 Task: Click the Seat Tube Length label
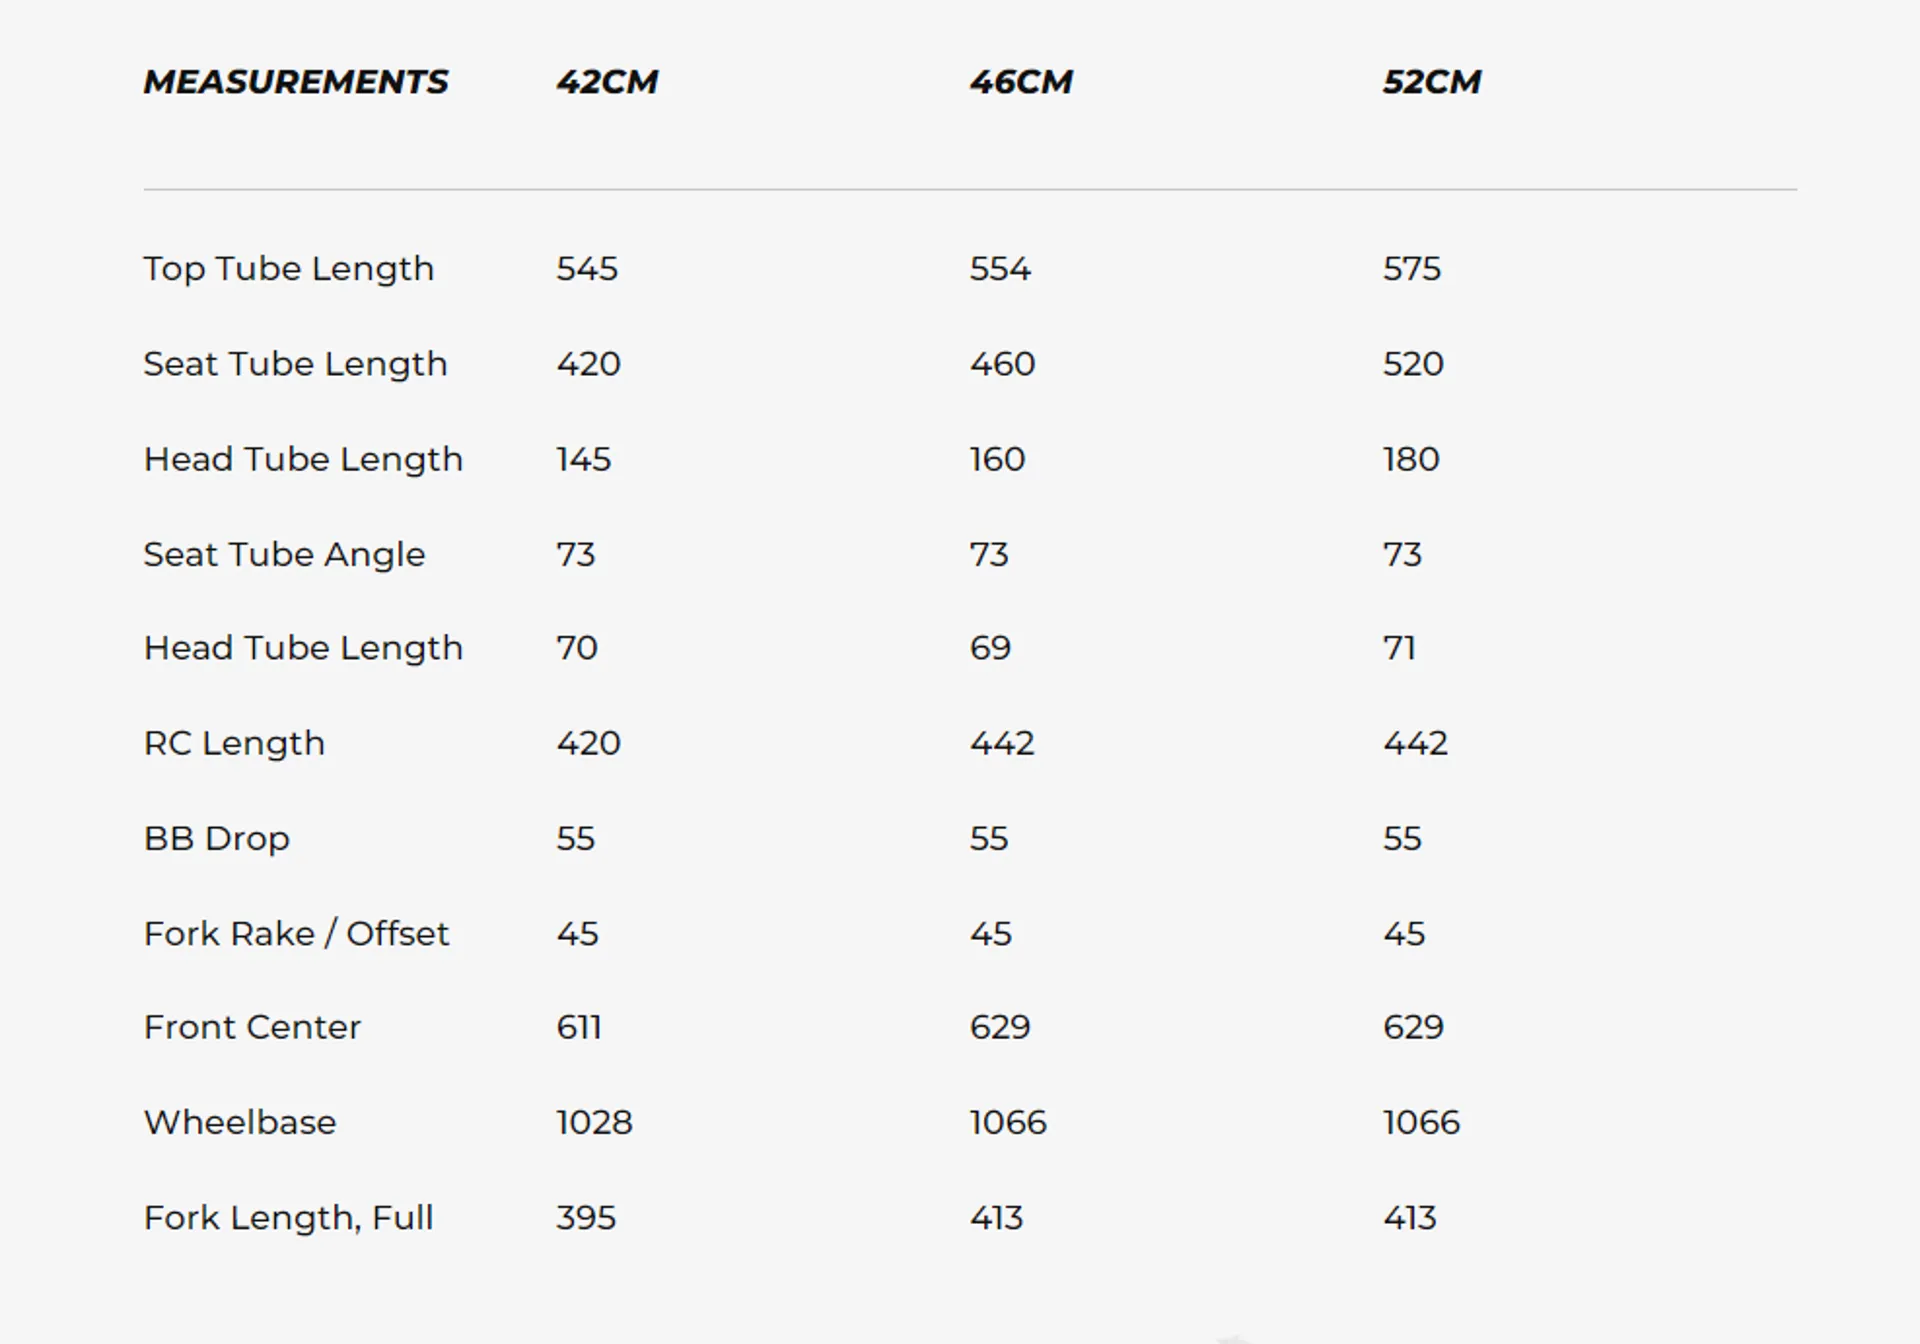295,364
